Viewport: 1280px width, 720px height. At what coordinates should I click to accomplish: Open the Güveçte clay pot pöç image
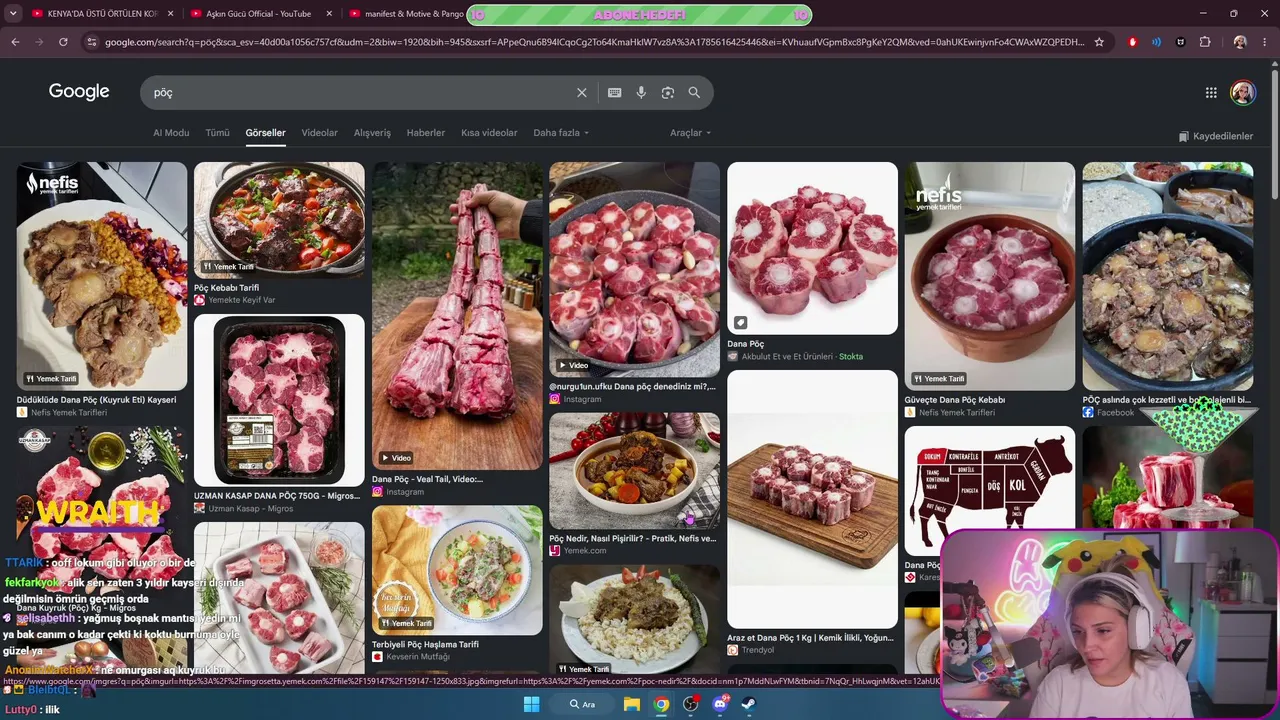[990, 276]
